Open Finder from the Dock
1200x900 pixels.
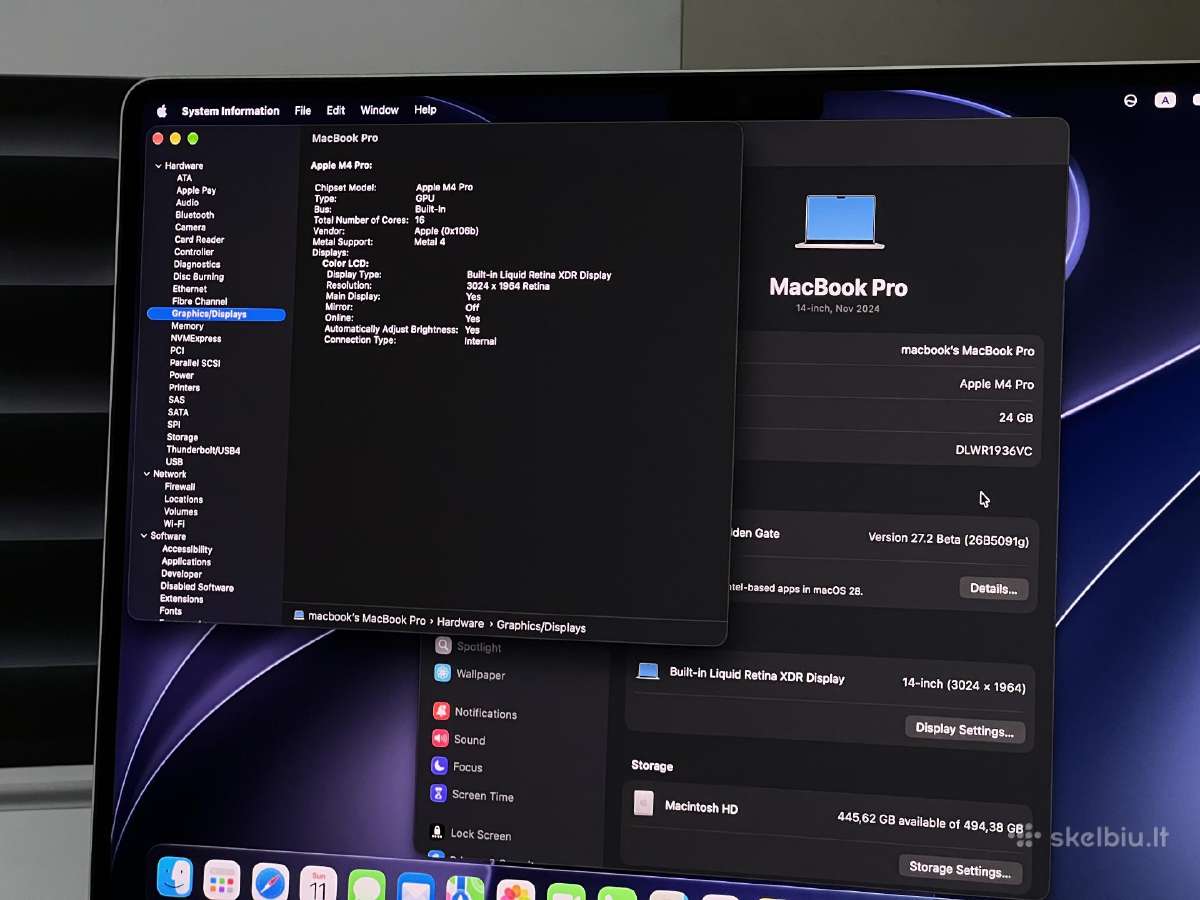click(x=175, y=877)
